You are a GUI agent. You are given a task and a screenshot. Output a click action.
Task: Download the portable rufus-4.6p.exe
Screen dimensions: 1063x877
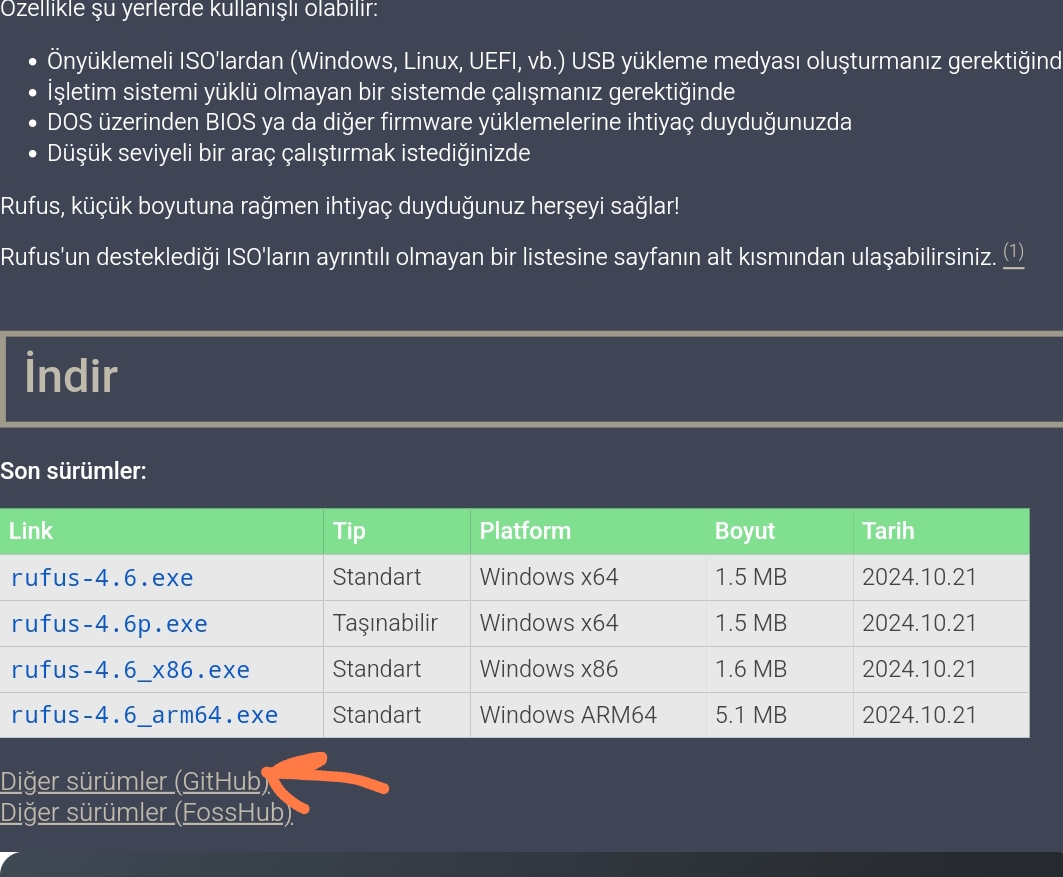pyautogui.click(x=109, y=624)
